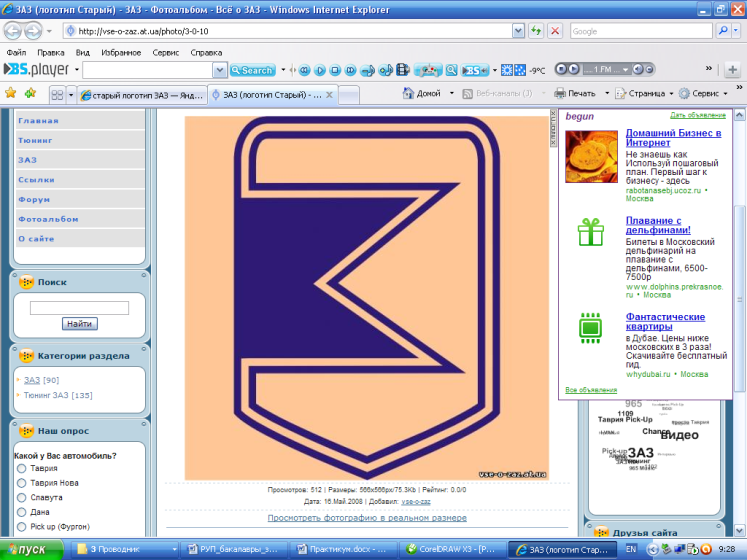Click the BS.player Search button
Viewport: 747px width, 560px height.
pyautogui.click(x=252, y=71)
